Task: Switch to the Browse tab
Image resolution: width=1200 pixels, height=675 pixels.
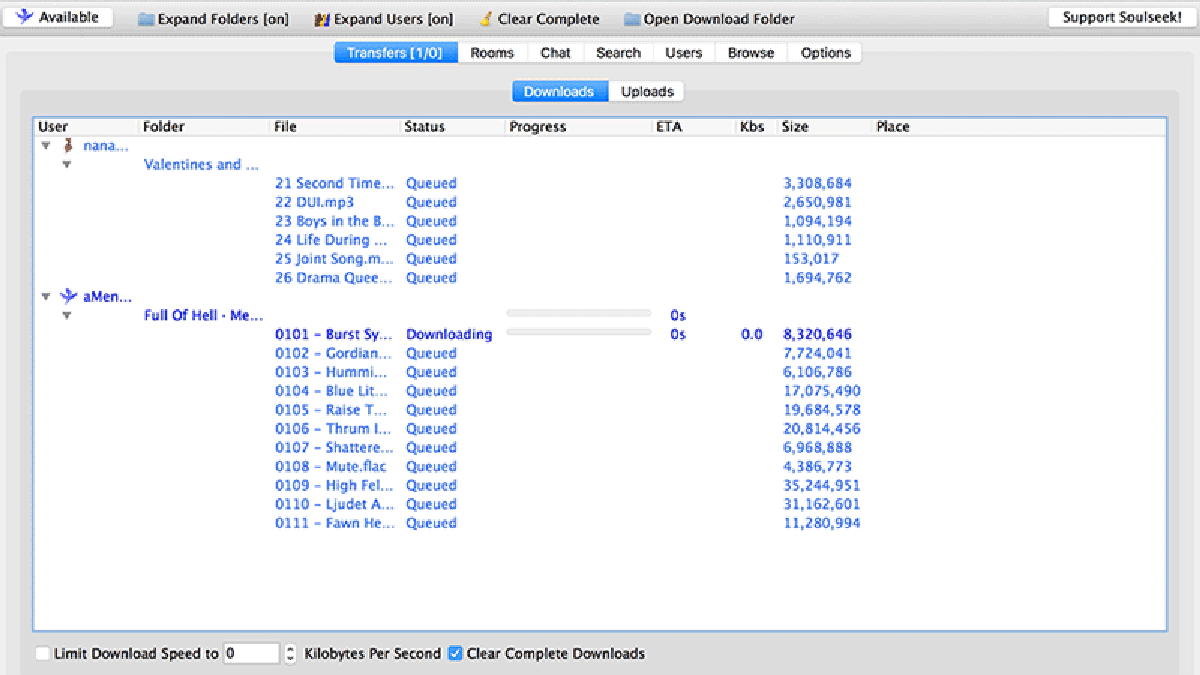Action: pyautogui.click(x=750, y=52)
